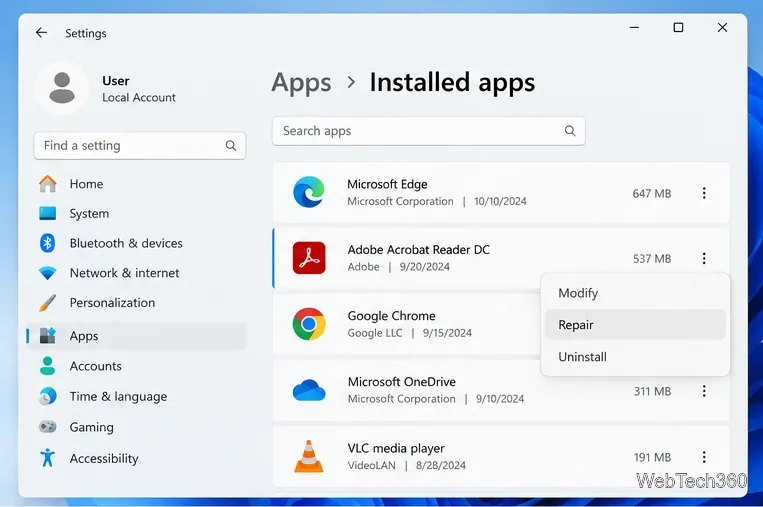Viewport: 763px width, 507px height.
Task: Open more options for Microsoft Edge
Action: click(x=704, y=193)
